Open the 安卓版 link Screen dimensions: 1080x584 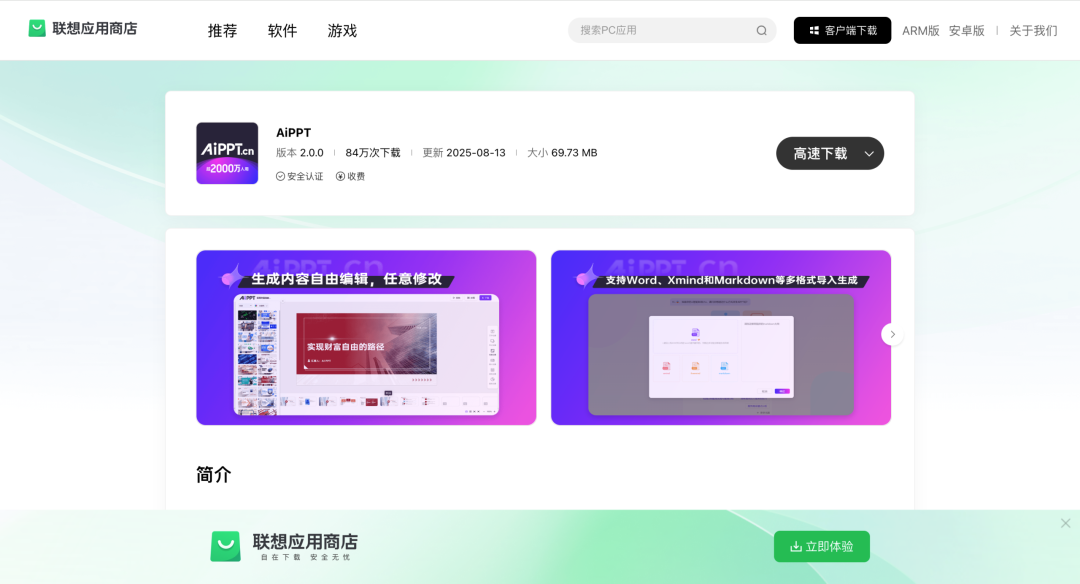[966, 30]
